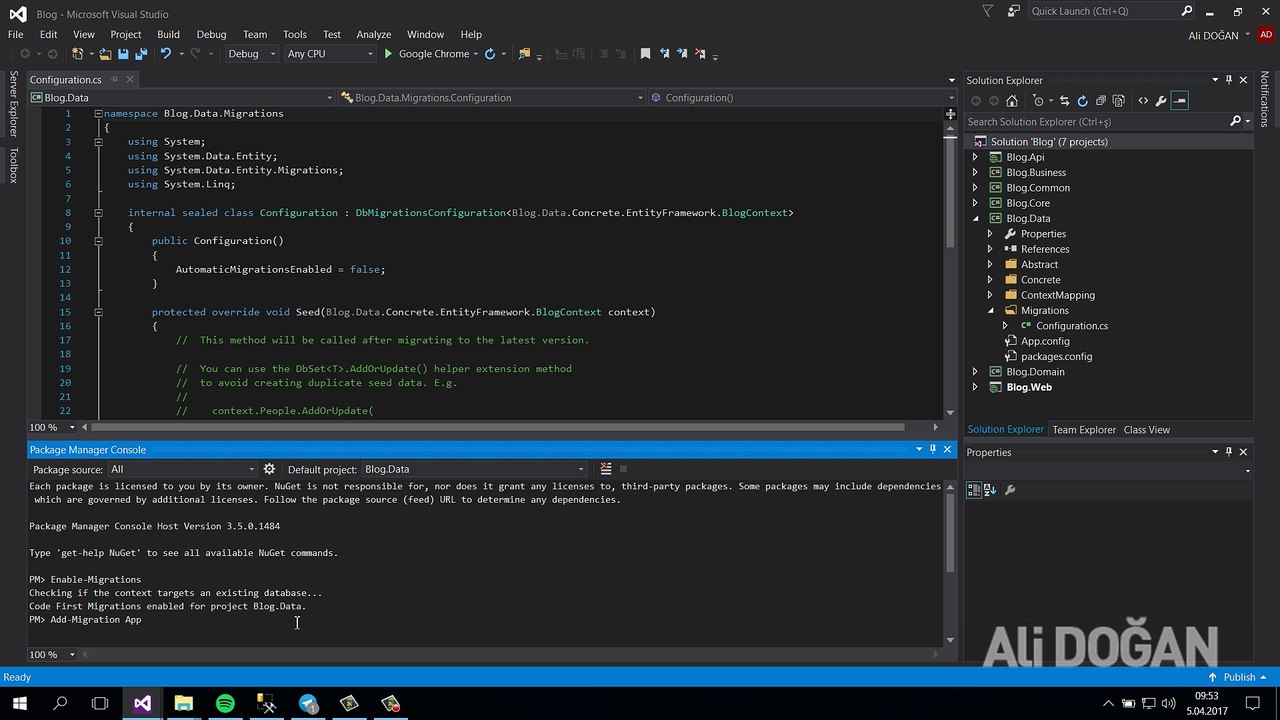1280x720 pixels.
Task: Open the Notifications side panel
Action: pyautogui.click(x=1264, y=99)
